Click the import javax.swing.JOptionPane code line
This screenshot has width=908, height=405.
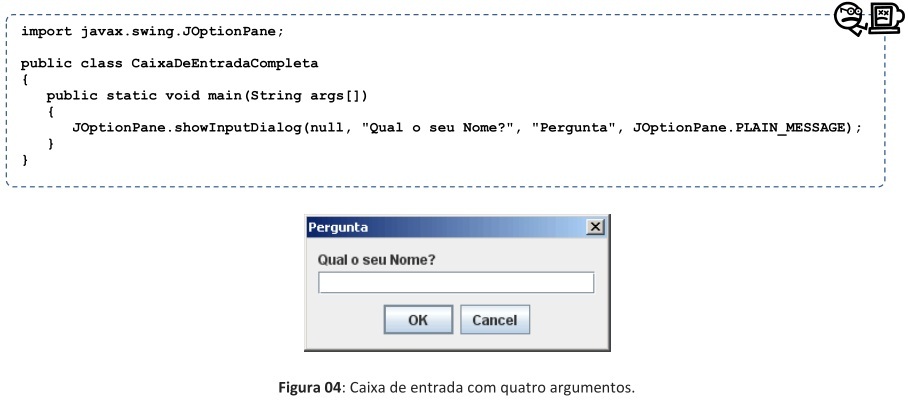pyautogui.click(x=152, y=32)
